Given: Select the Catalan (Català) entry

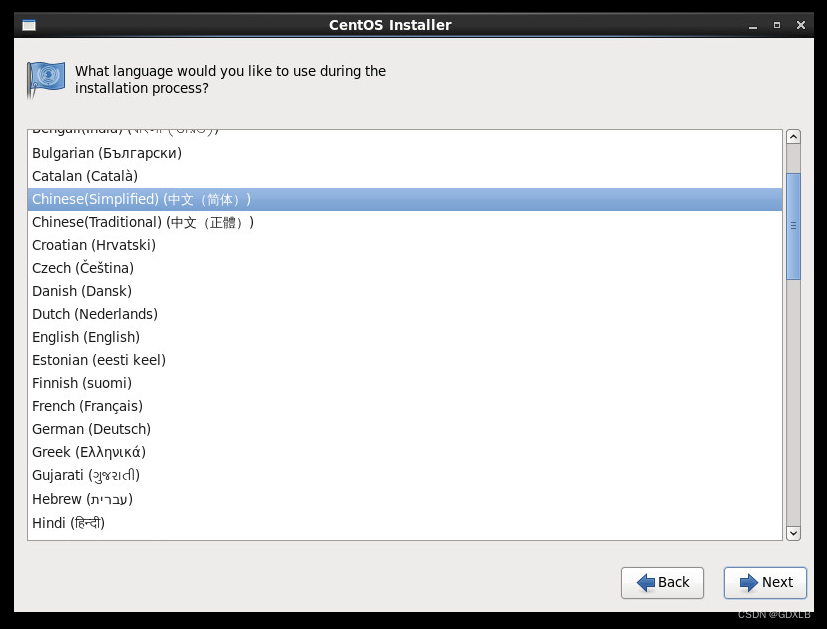Looking at the screenshot, I should pos(85,176).
